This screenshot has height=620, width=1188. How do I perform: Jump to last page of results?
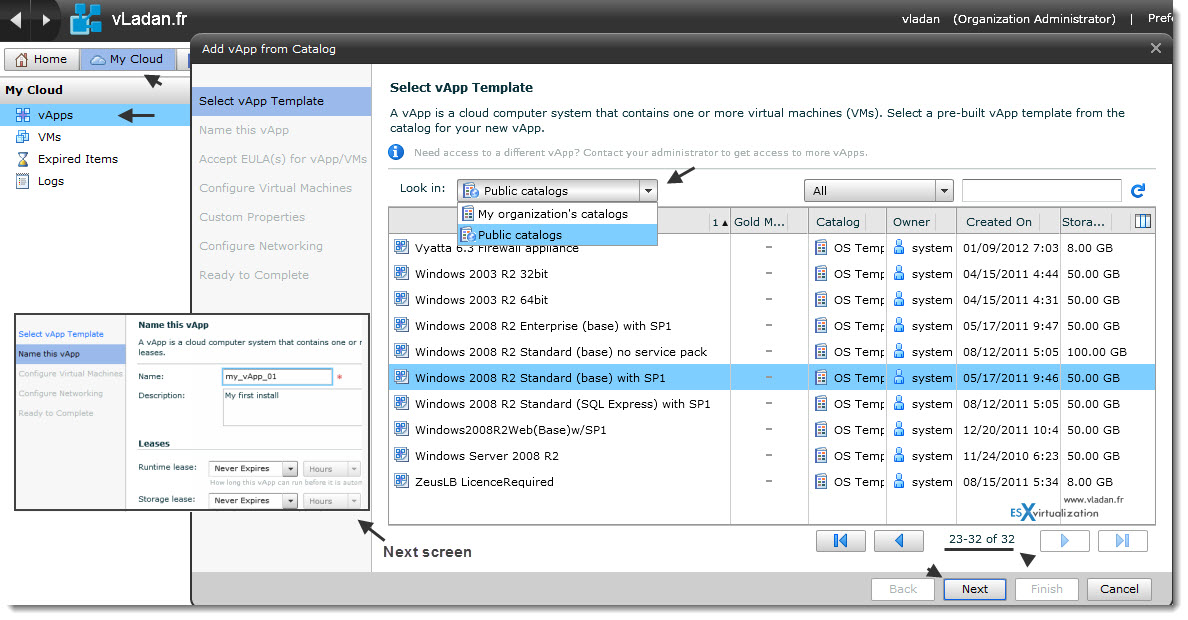1122,540
